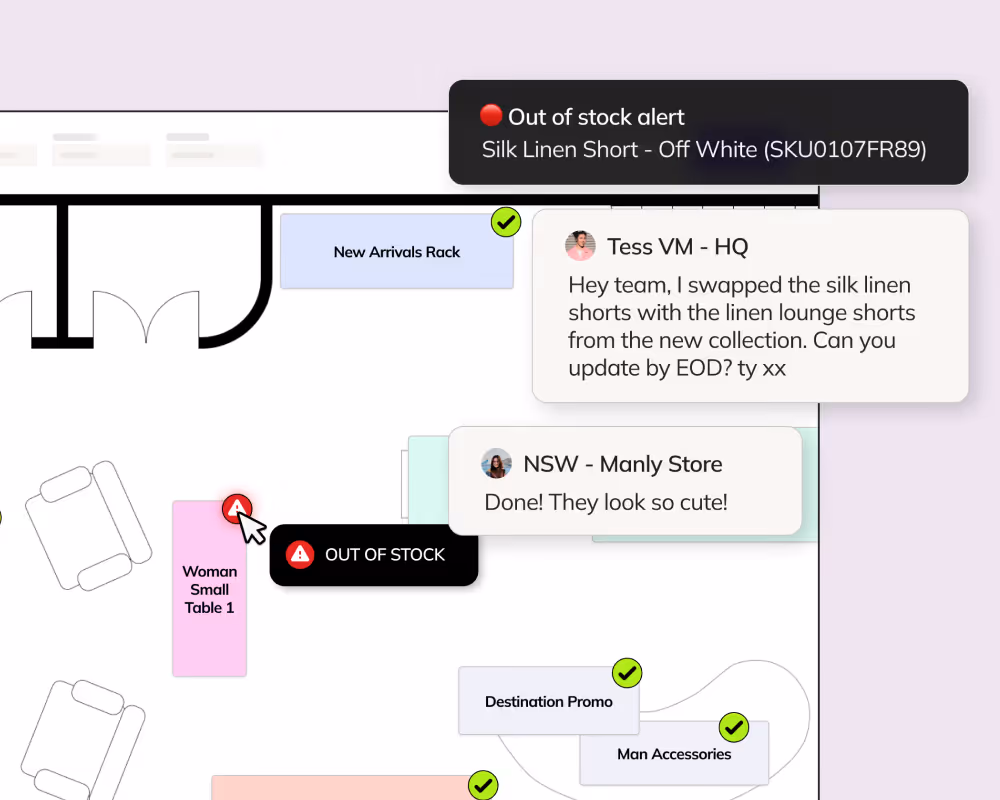This screenshot has width=1000, height=800.
Task: Select the lower armchair on the floor plan
Action: (x=83, y=740)
